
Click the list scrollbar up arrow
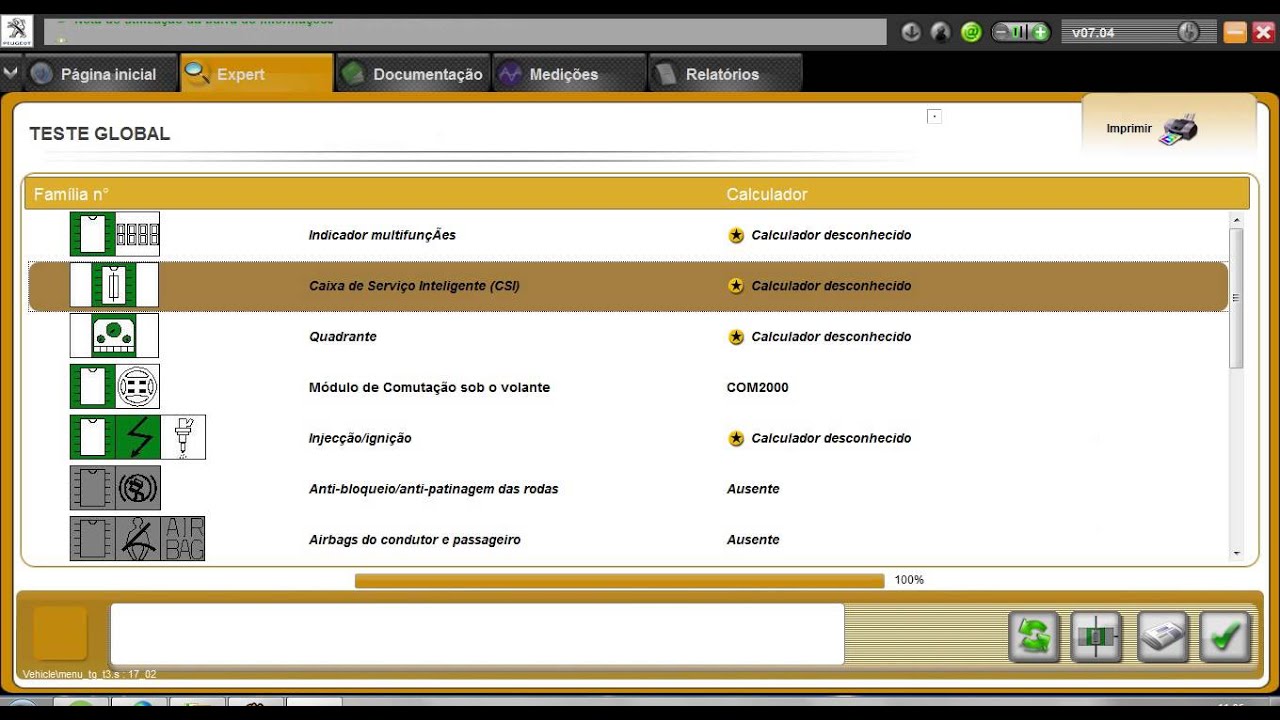pyautogui.click(x=1237, y=220)
